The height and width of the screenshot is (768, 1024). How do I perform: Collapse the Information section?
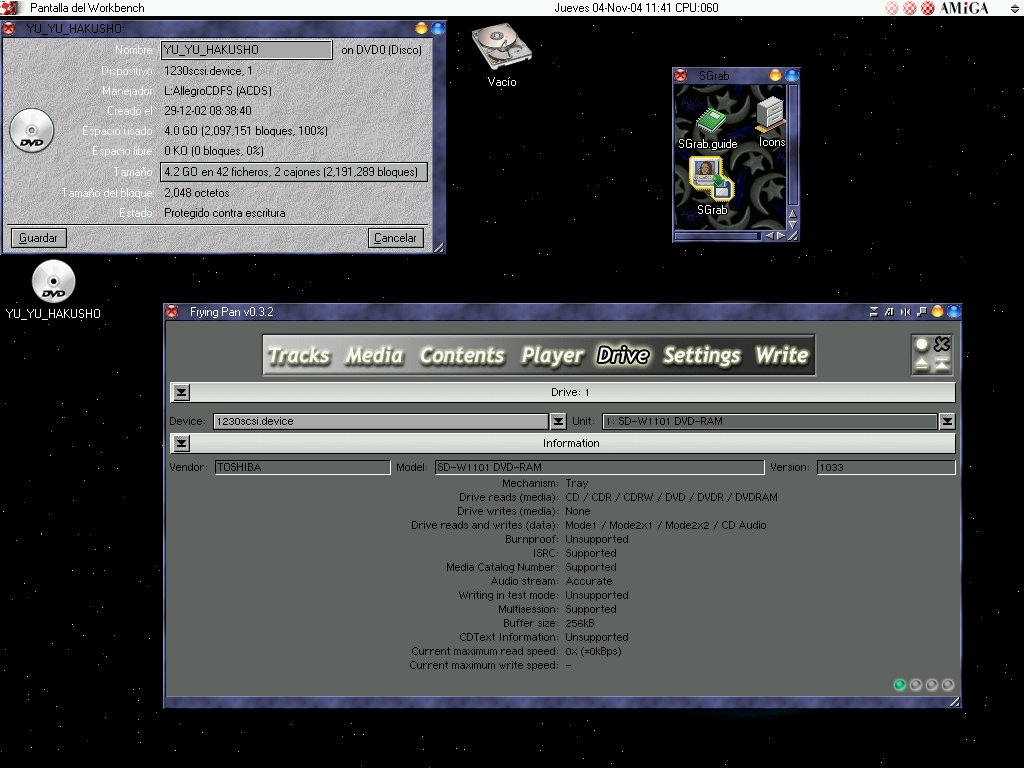182,443
